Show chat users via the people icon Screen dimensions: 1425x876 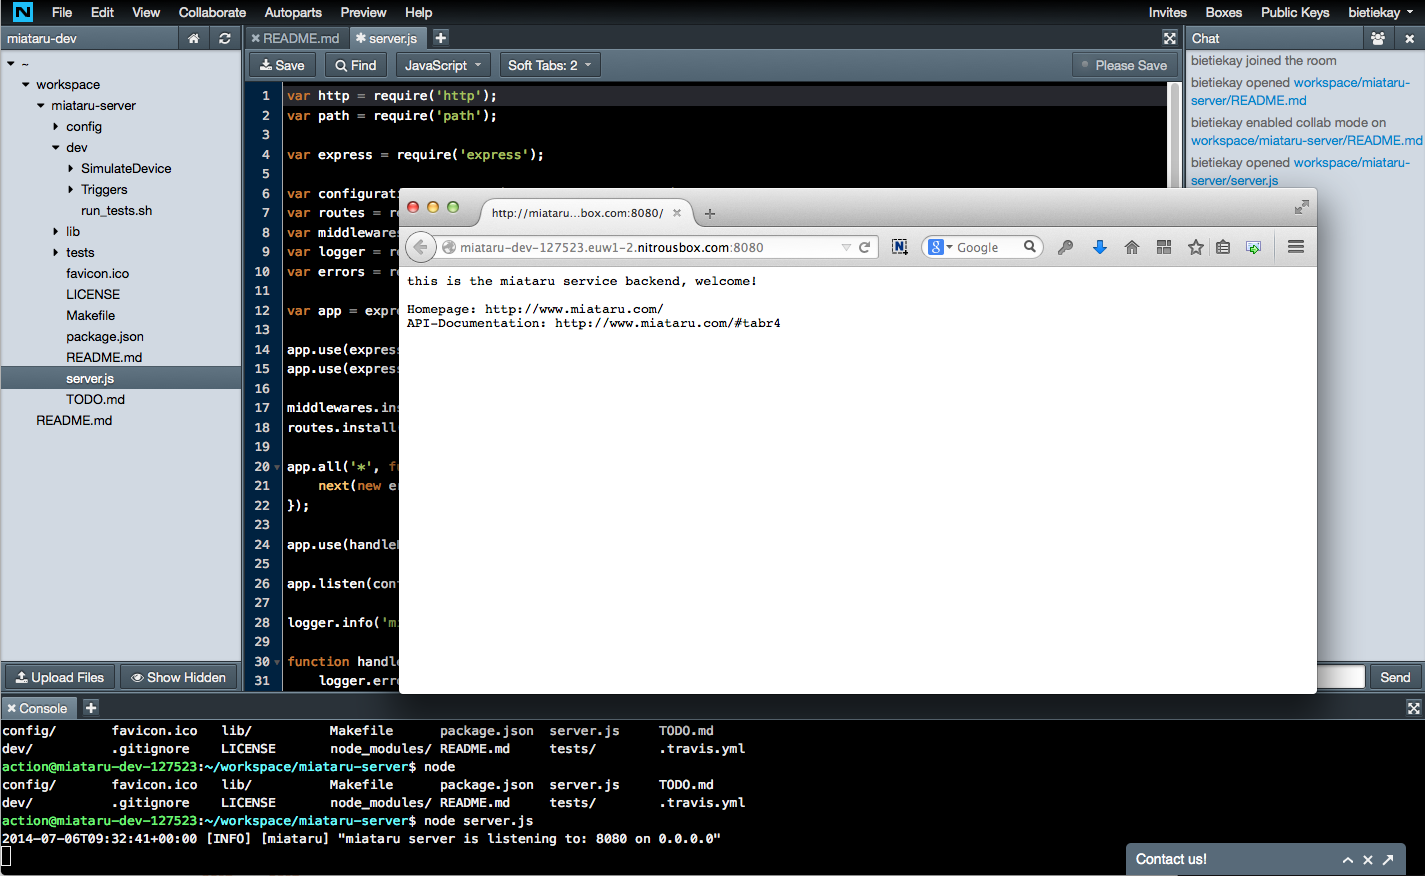coord(1378,38)
